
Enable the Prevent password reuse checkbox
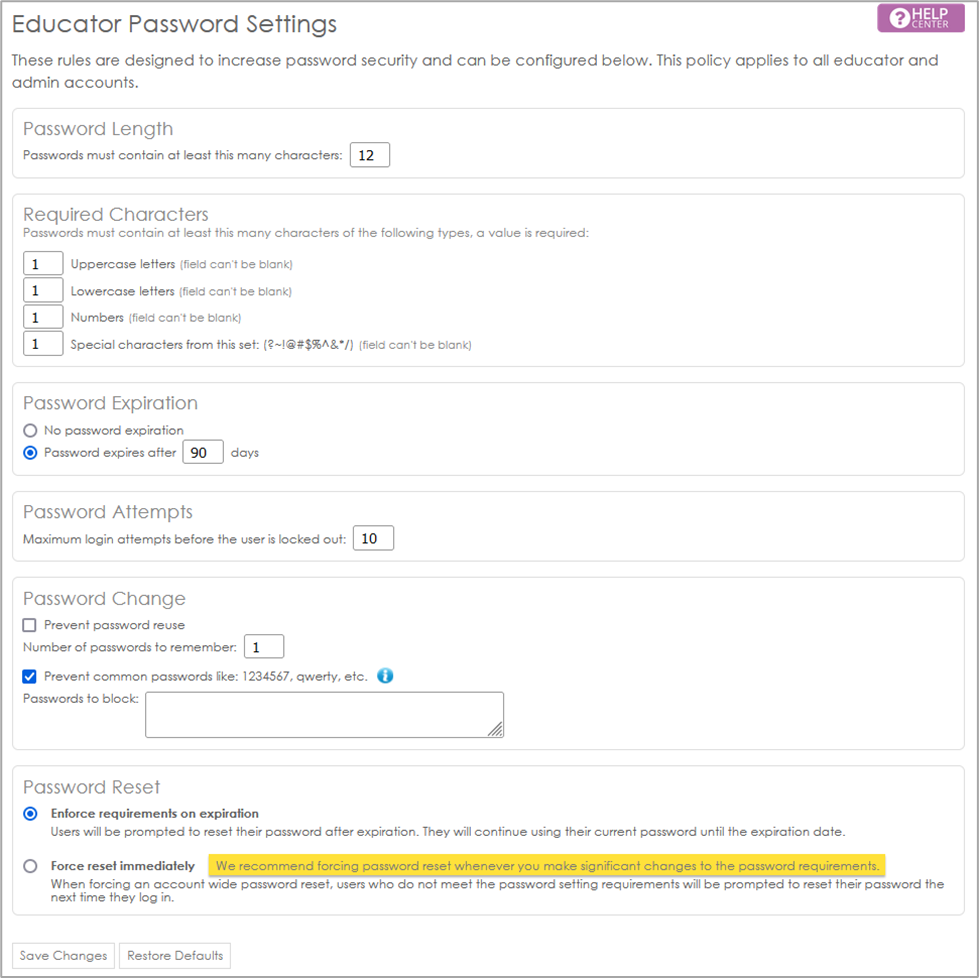(x=30, y=625)
